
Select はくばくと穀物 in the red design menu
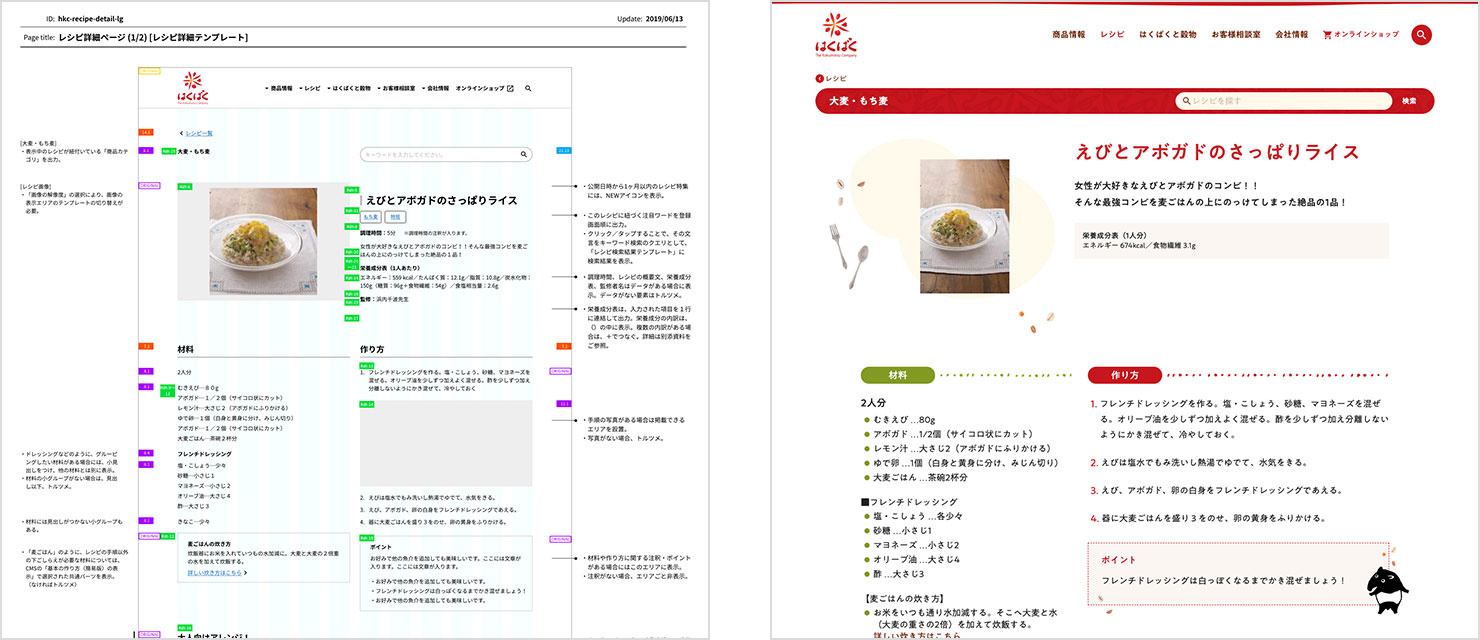[1168, 35]
